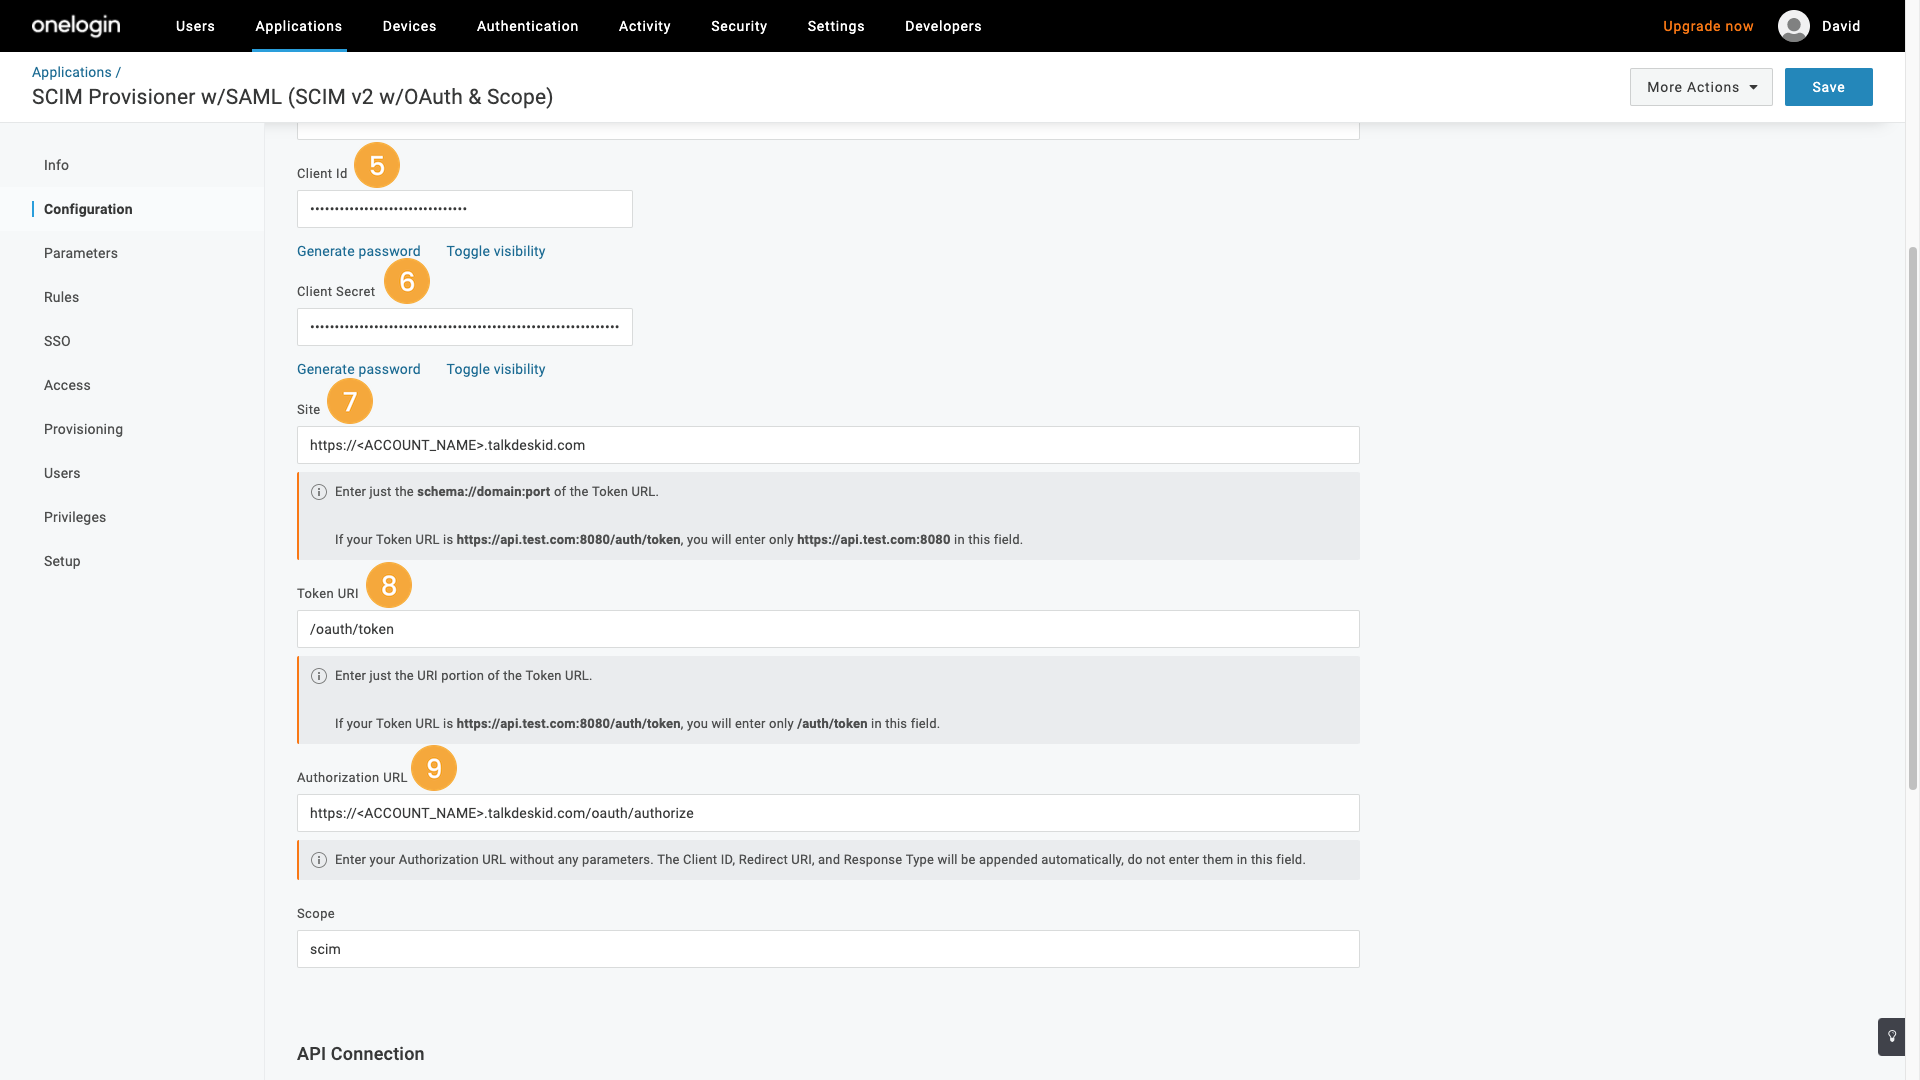
Task: Toggle visibility of the Client Id value
Action: coord(495,251)
